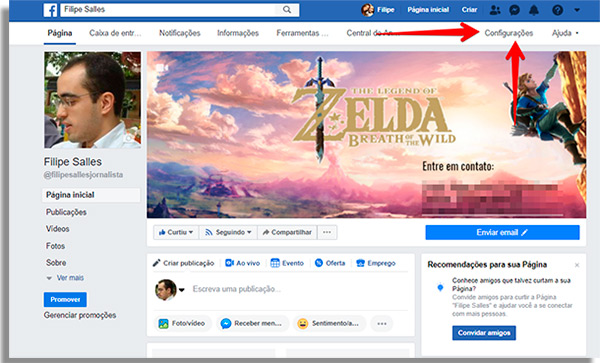
Task: Open the friend requests icon
Action: [x=495, y=10]
